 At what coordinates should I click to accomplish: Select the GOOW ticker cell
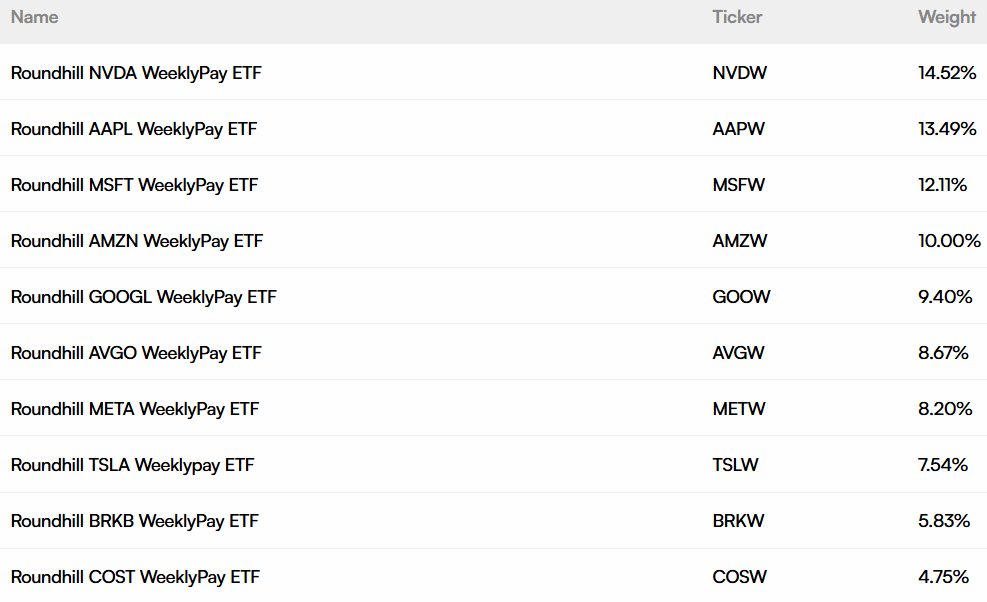click(x=741, y=297)
